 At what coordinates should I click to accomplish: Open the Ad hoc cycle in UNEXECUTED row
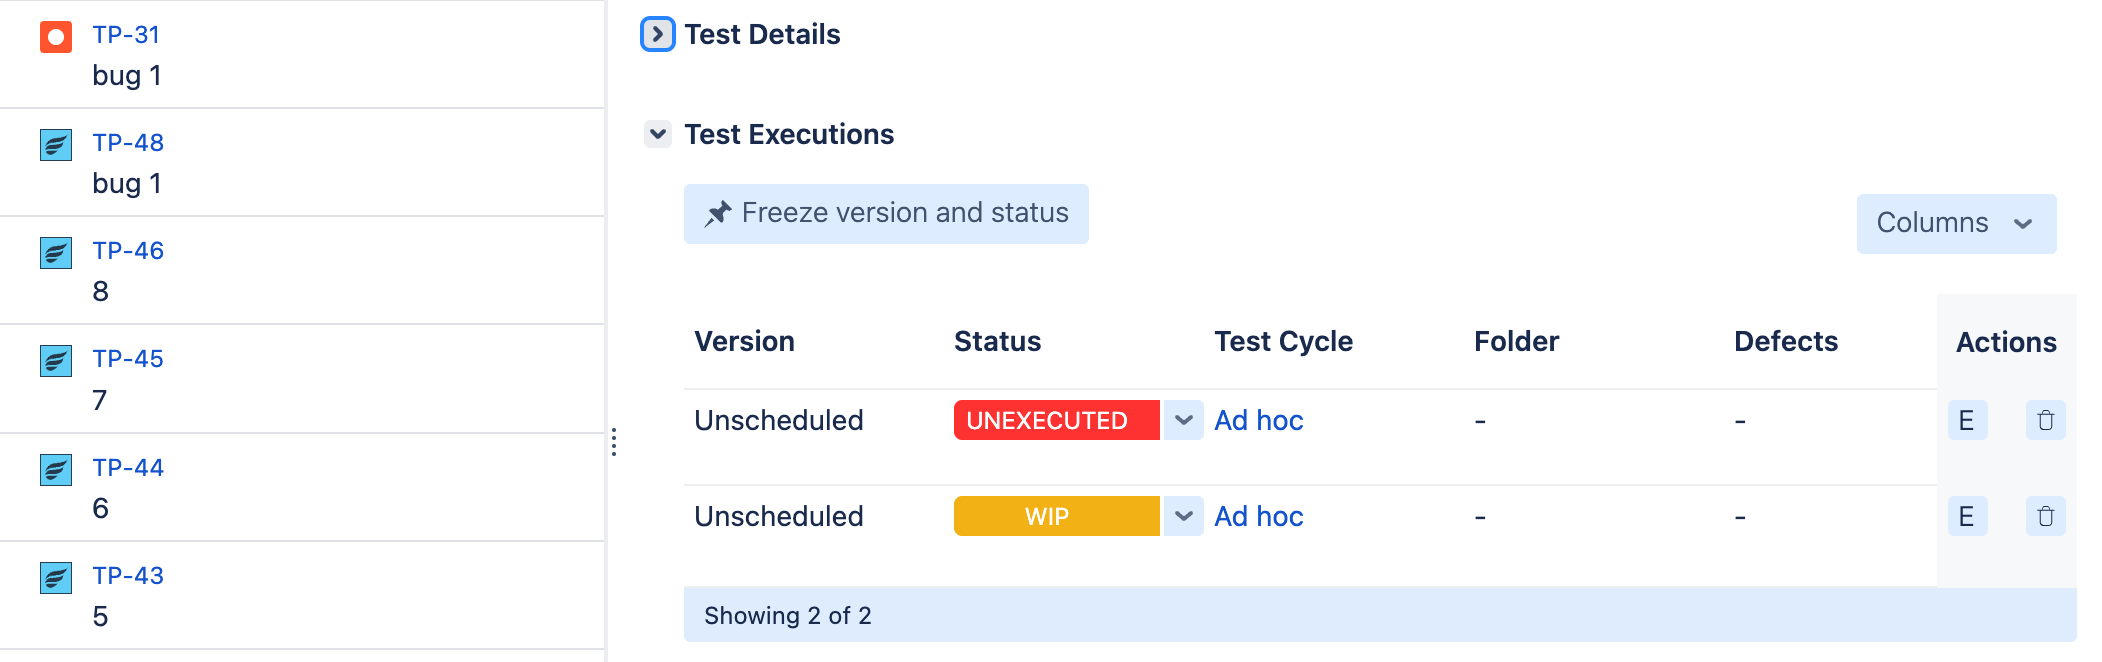click(1258, 420)
